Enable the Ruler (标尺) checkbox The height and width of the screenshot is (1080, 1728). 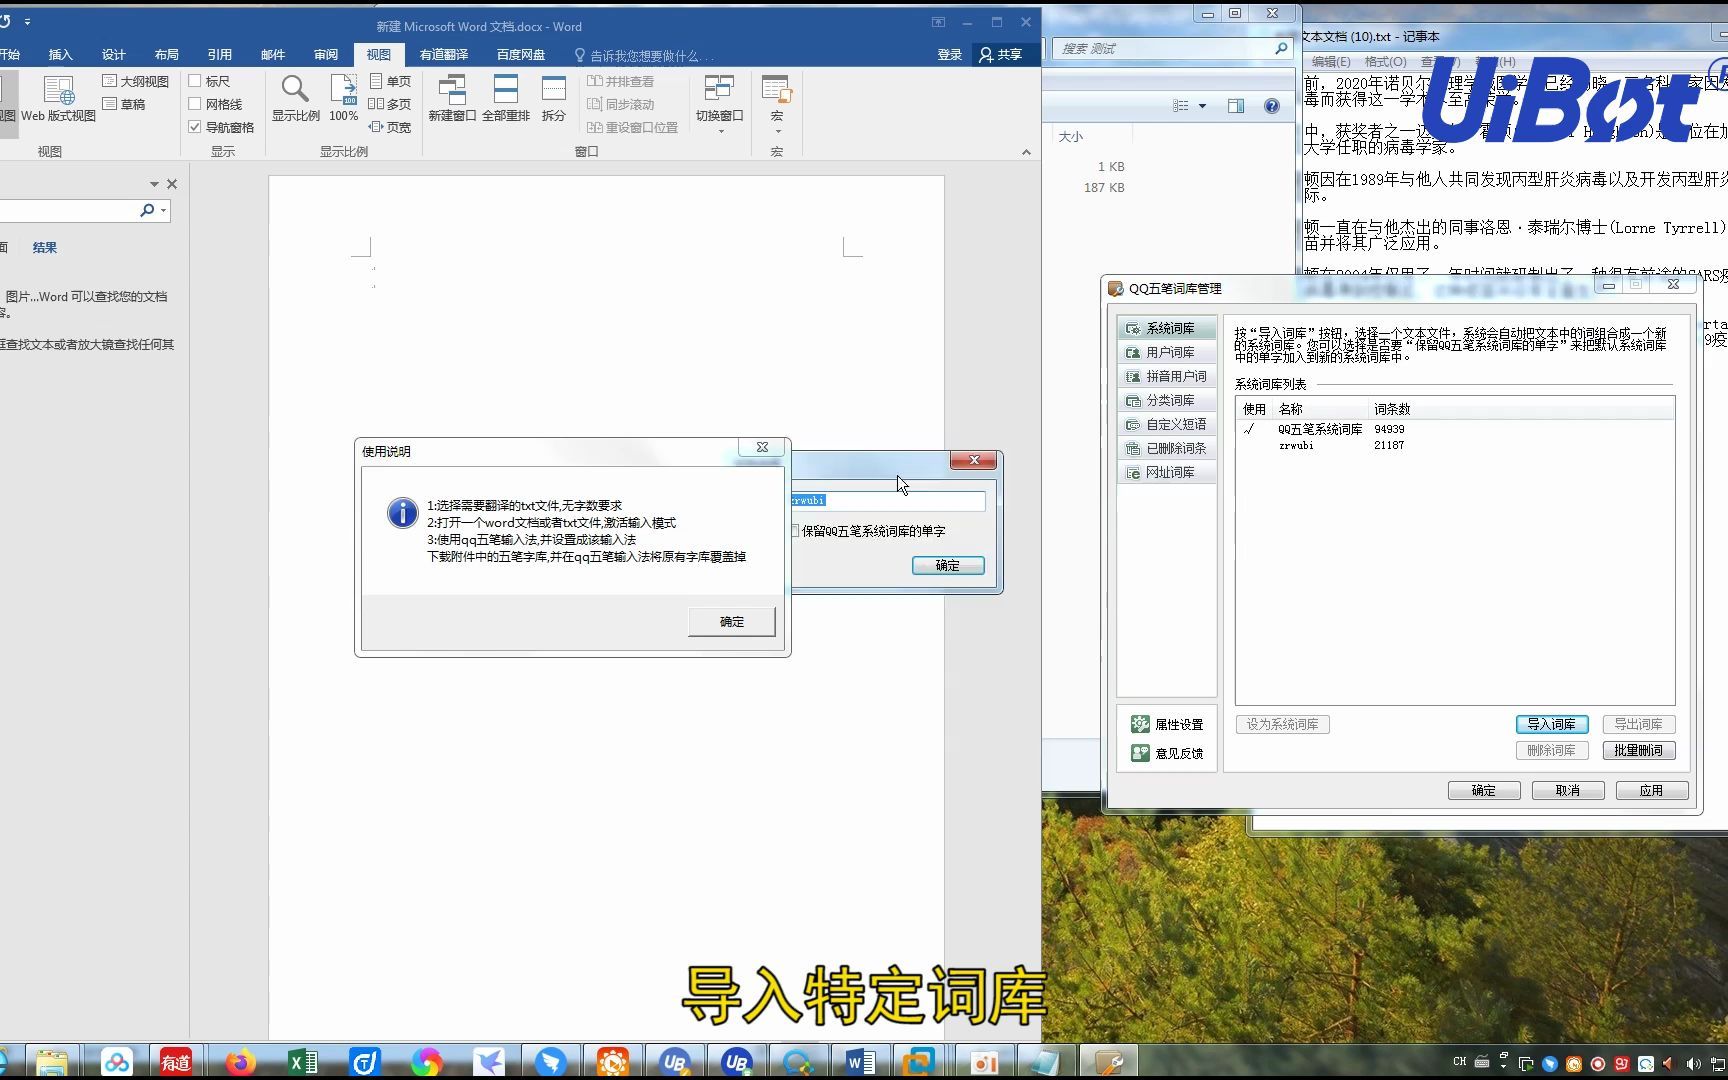(195, 81)
